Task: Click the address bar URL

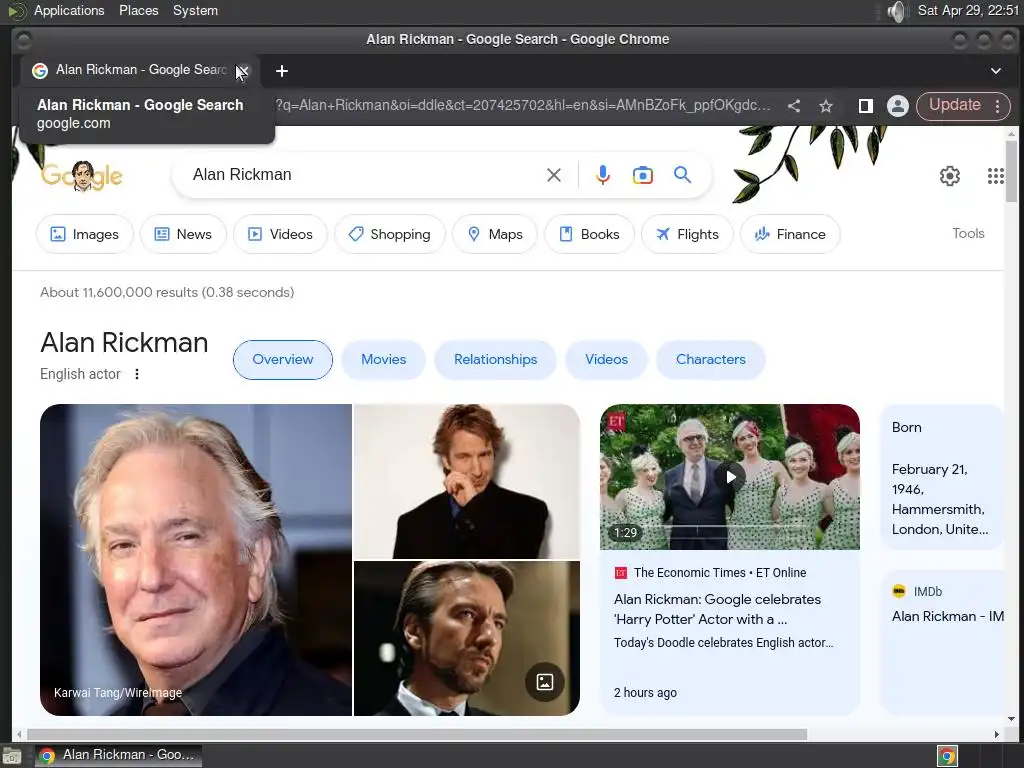Action: pyautogui.click(x=522, y=105)
